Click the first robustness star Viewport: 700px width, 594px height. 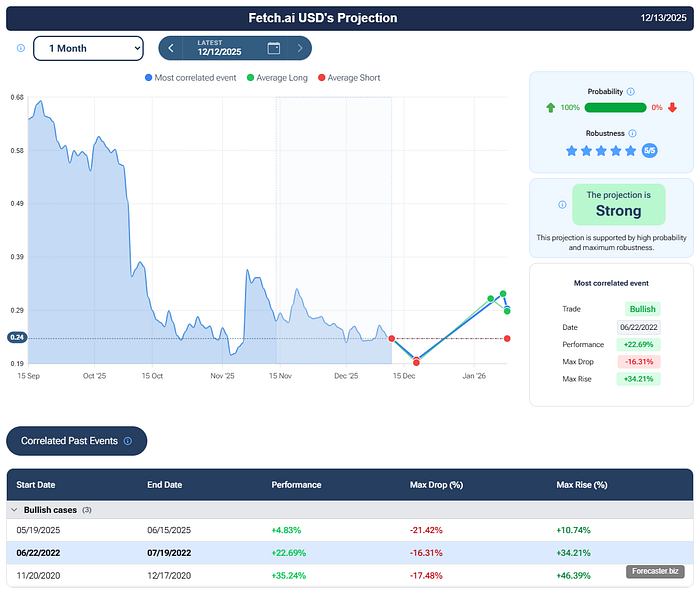pyautogui.click(x=571, y=151)
